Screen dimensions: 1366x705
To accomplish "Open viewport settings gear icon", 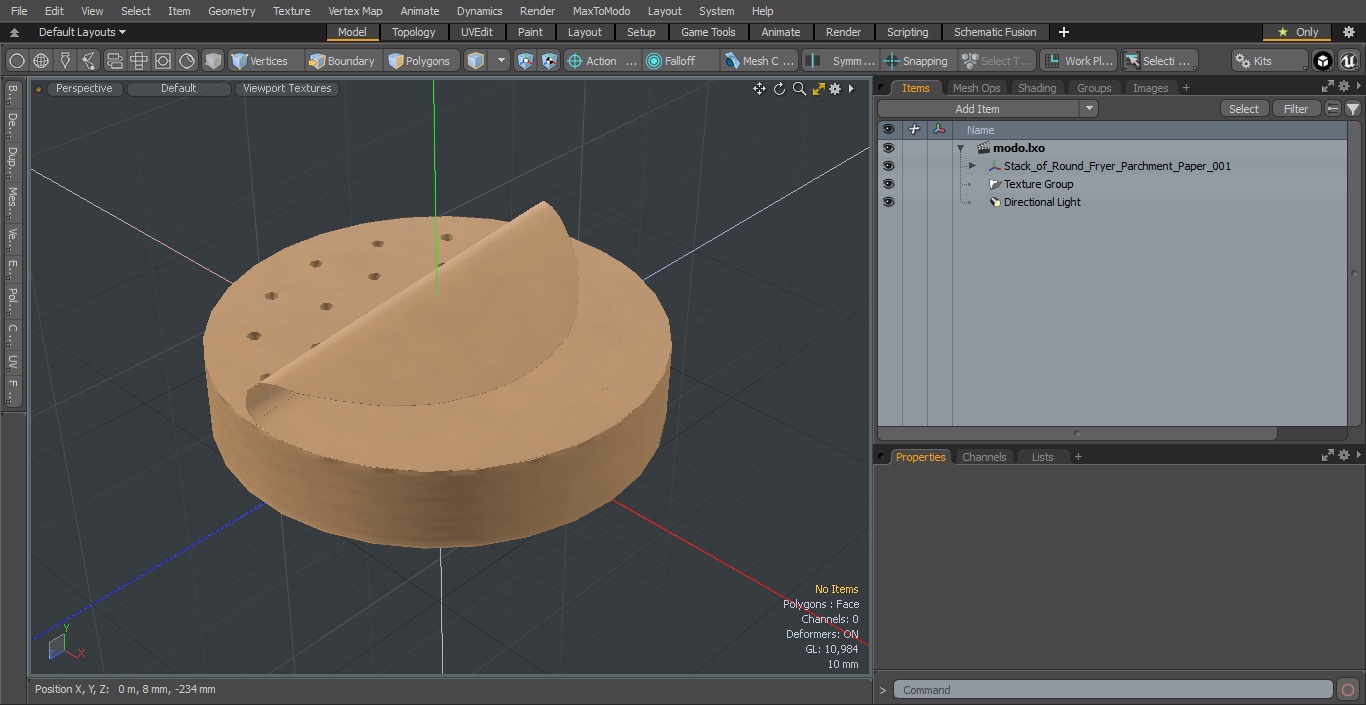I will [x=835, y=89].
